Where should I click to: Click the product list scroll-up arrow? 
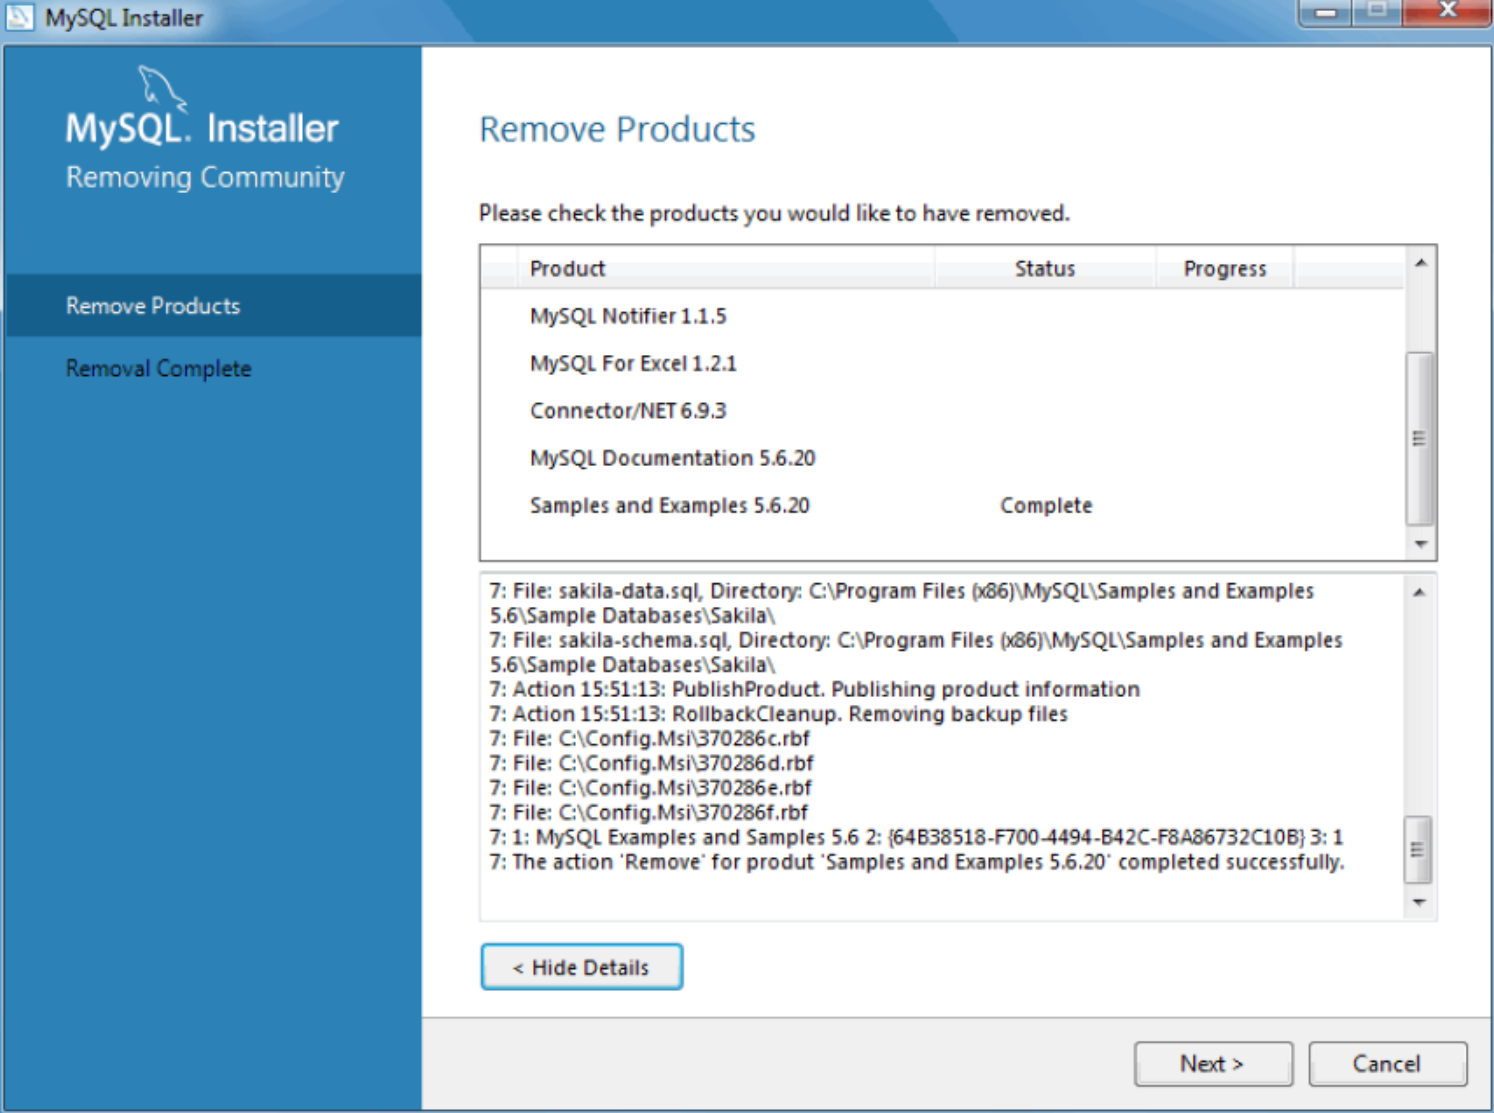pyautogui.click(x=1421, y=262)
